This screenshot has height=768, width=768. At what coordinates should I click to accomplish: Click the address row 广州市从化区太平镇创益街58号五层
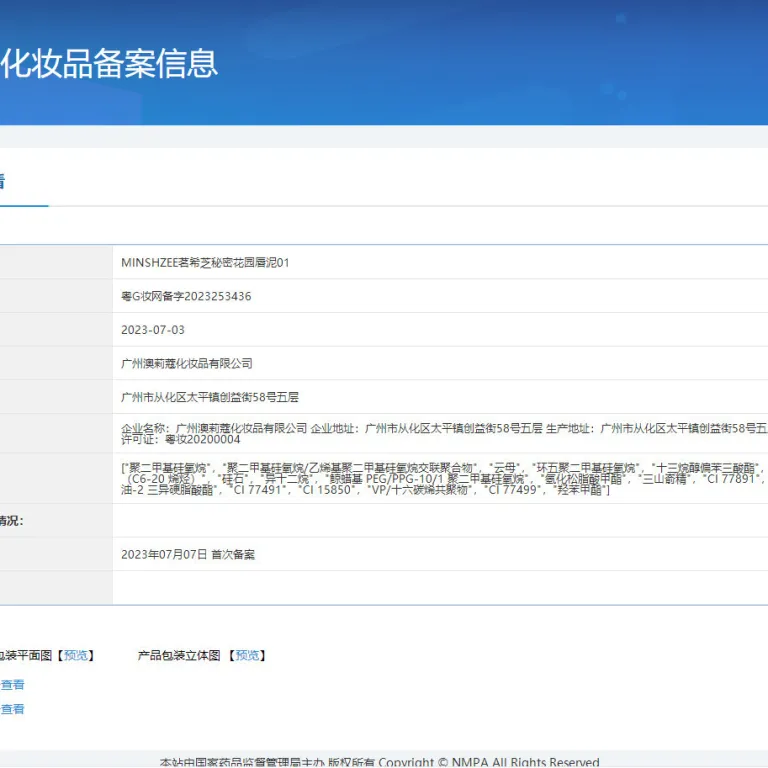point(210,397)
